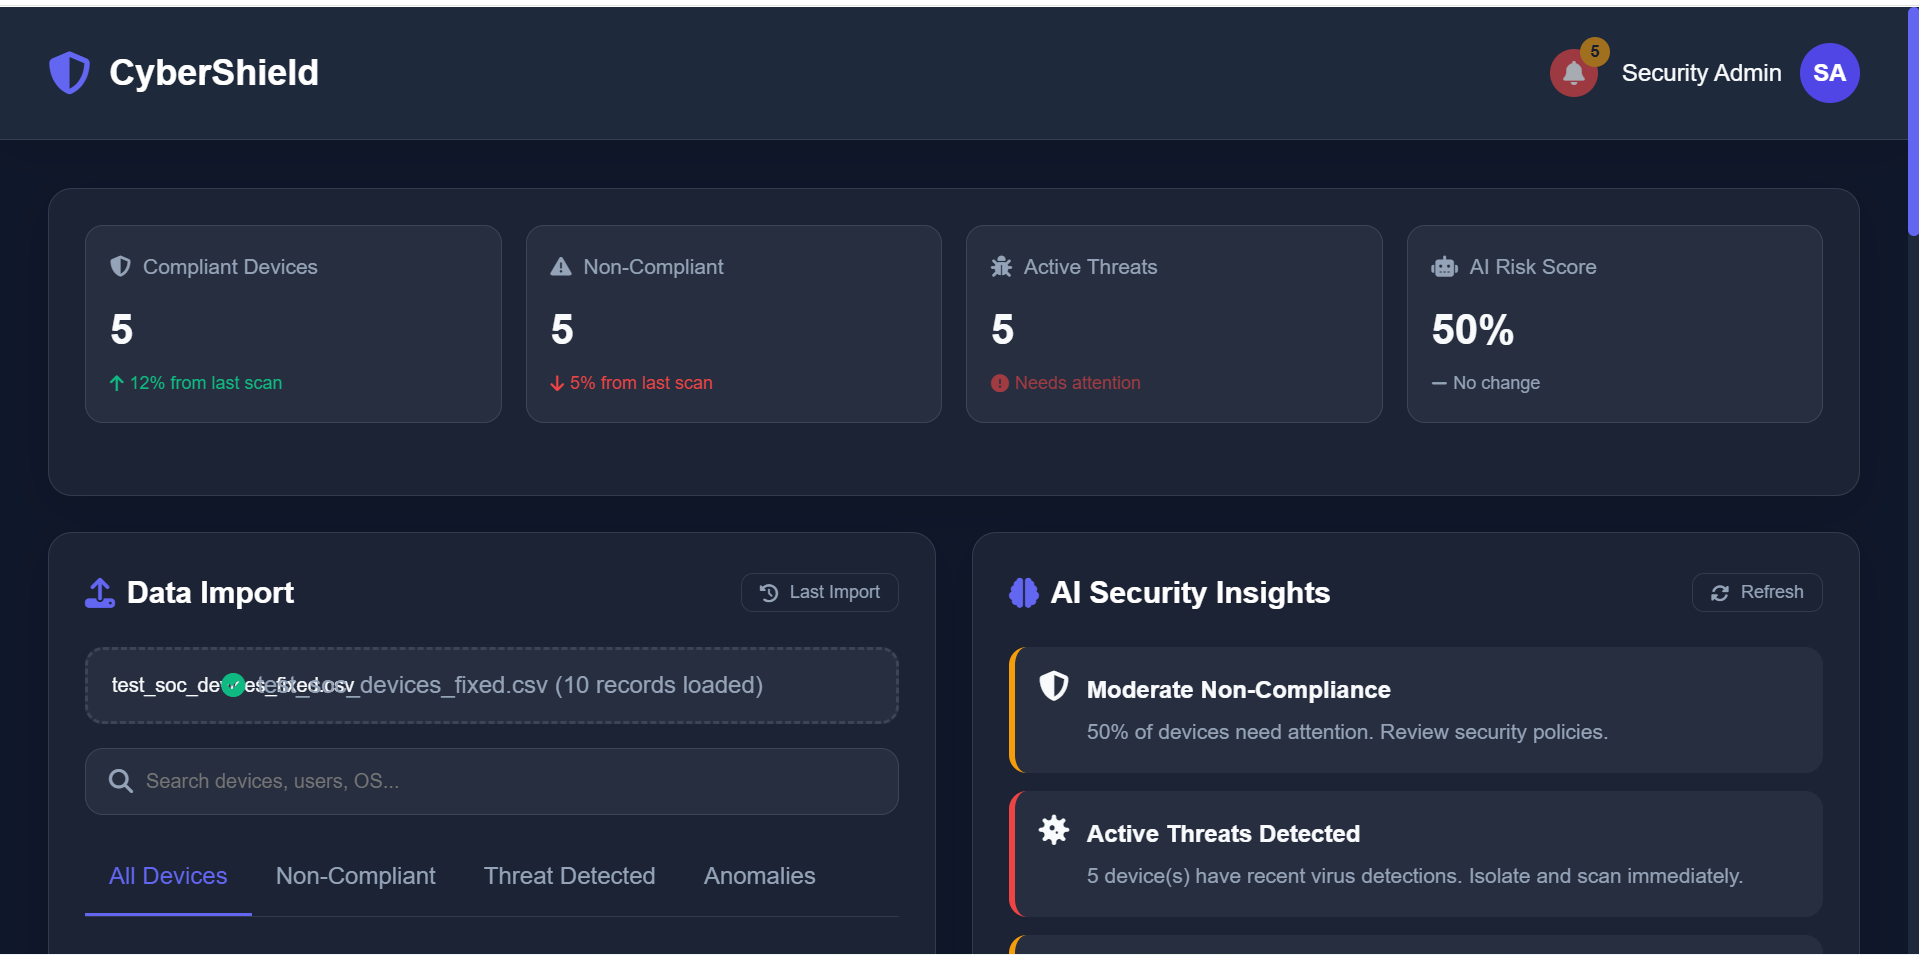Image resolution: width=1919 pixels, height=955 pixels.
Task: Click the Active Threats stat card
Action: click(1174, 324)
